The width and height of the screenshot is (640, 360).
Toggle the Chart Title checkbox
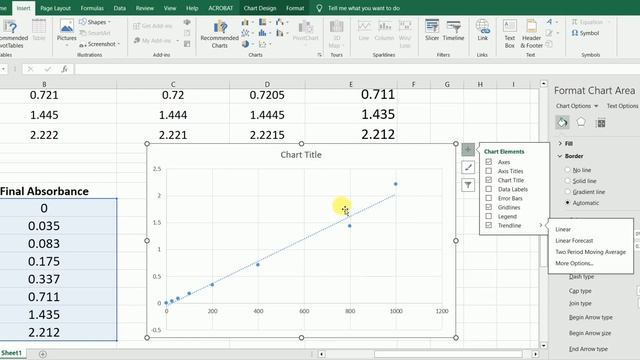489,180
